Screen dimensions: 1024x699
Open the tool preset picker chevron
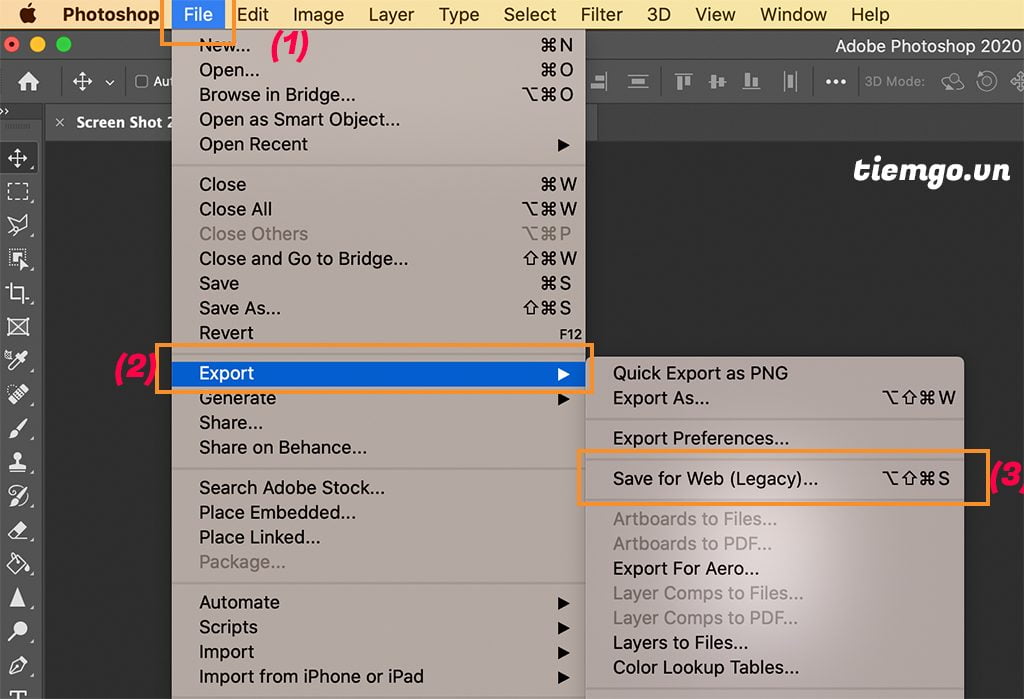110,82
